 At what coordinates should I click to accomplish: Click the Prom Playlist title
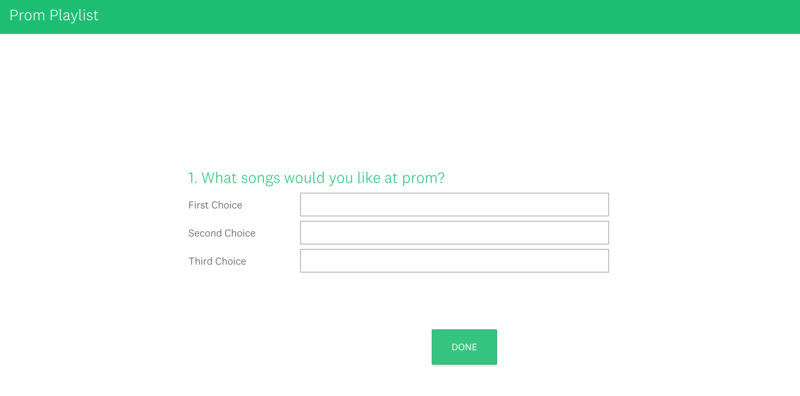[x=54, y=15]
